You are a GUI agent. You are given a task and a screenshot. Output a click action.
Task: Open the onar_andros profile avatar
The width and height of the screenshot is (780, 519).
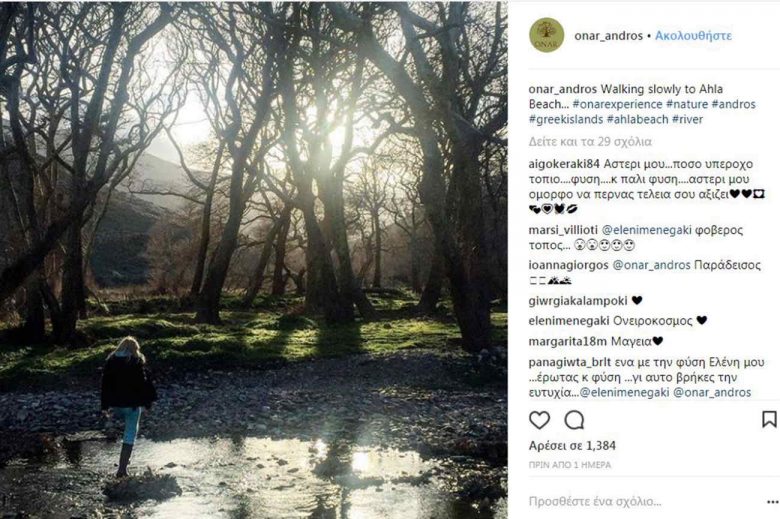(546, 35)
